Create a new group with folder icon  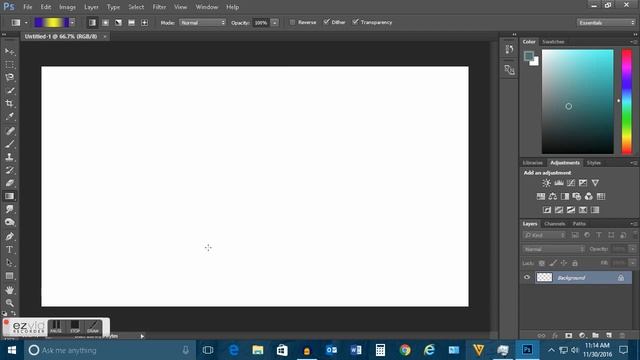point(596,336)
